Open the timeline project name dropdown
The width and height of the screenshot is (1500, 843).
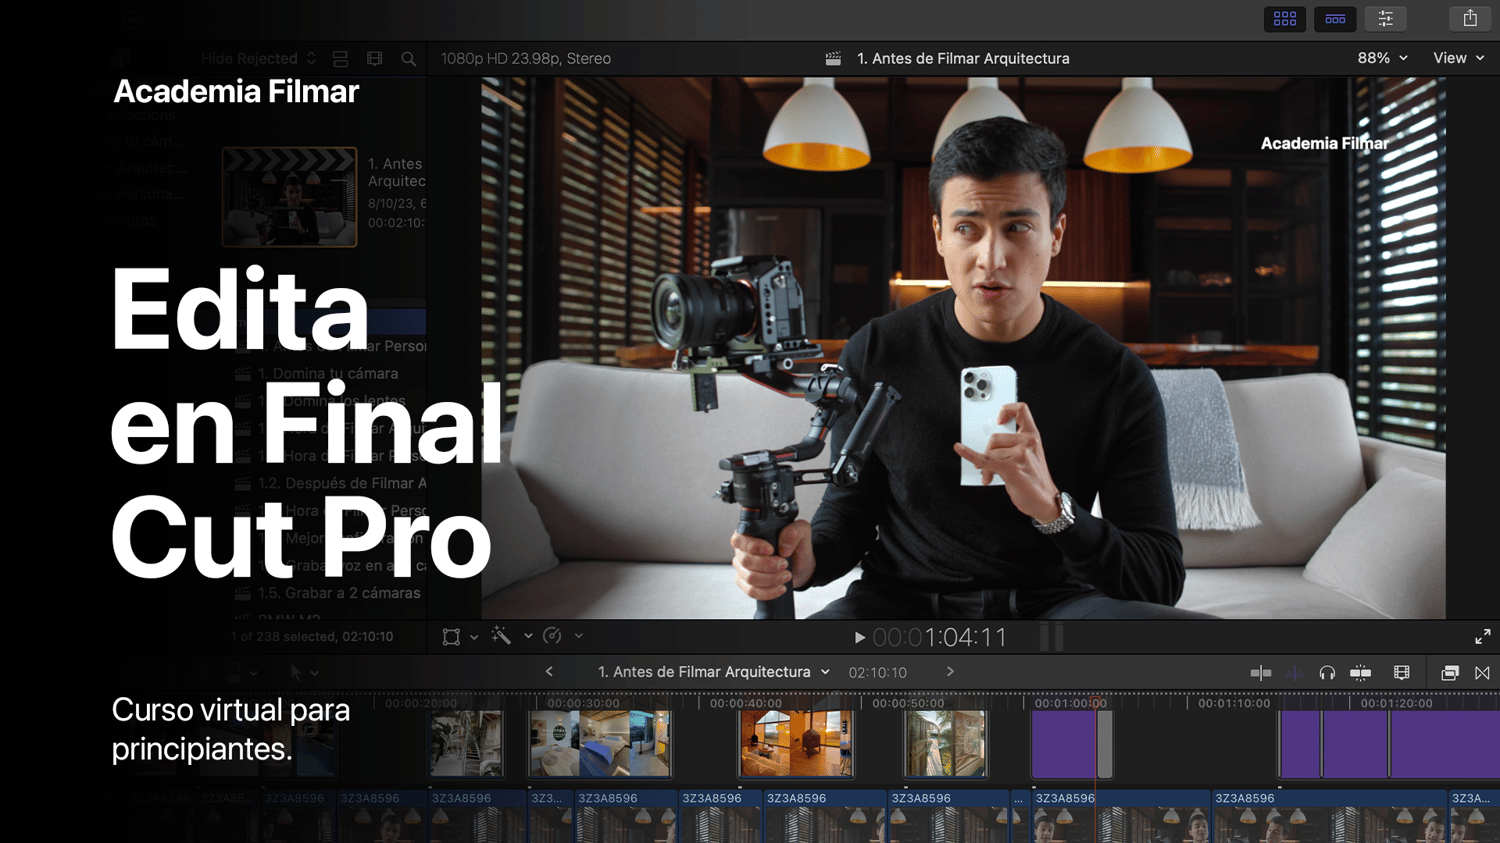coord(714,672)
